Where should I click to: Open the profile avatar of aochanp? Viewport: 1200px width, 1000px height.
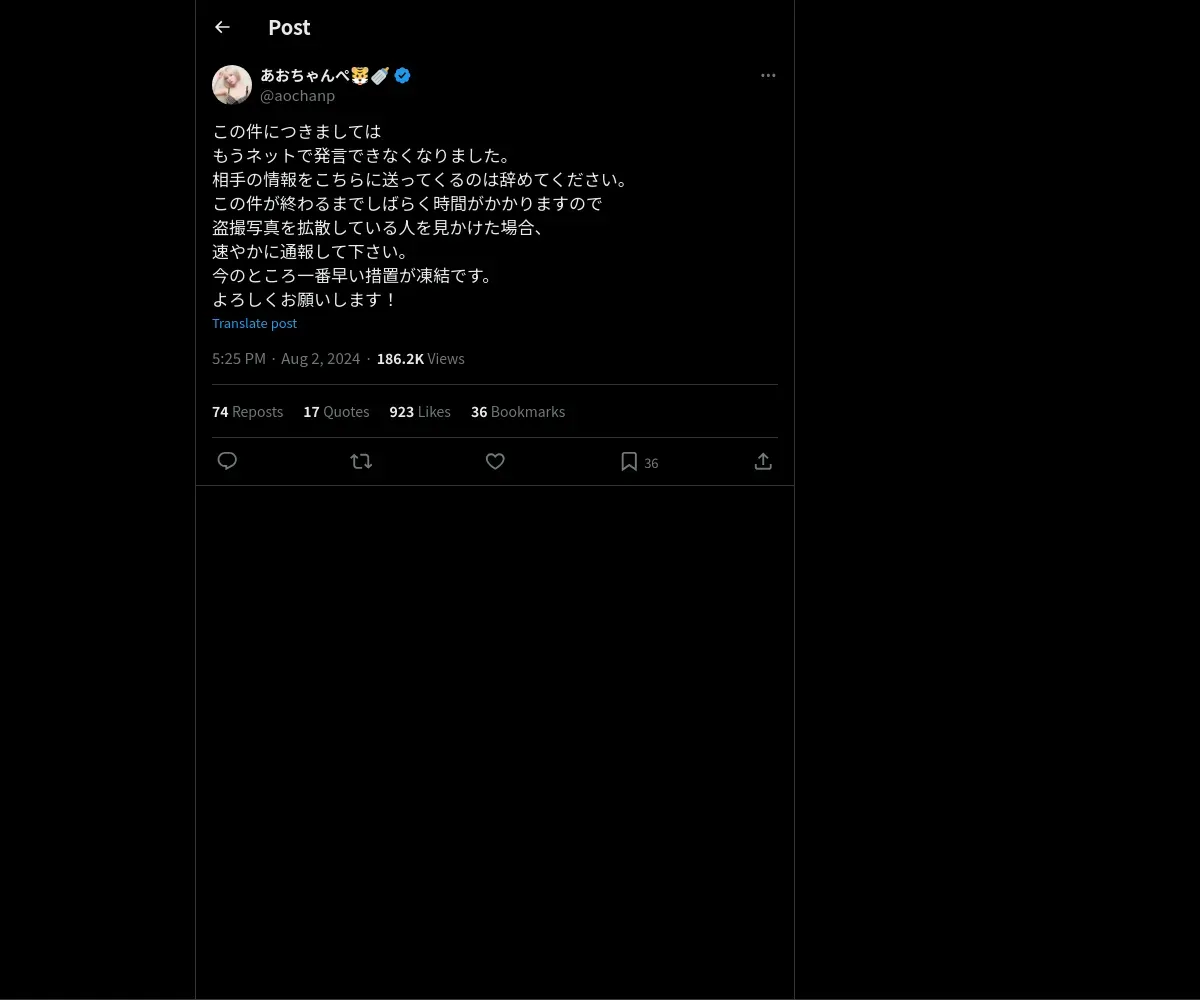pyautogui.click(x=232, y=85)
